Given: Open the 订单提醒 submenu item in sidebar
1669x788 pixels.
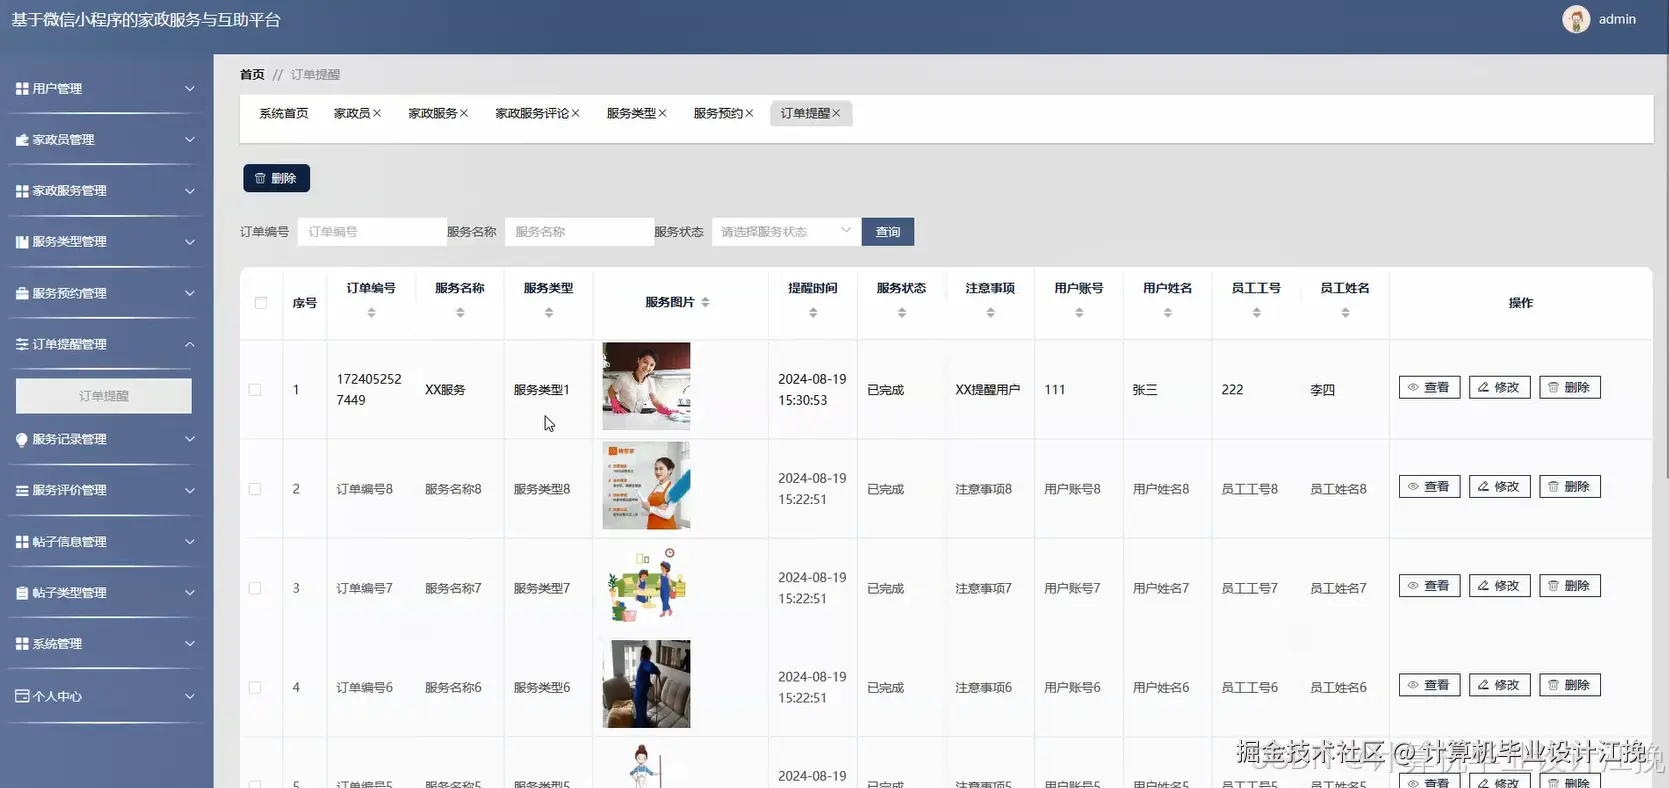Looking at the screenshot, I should 104,396.
